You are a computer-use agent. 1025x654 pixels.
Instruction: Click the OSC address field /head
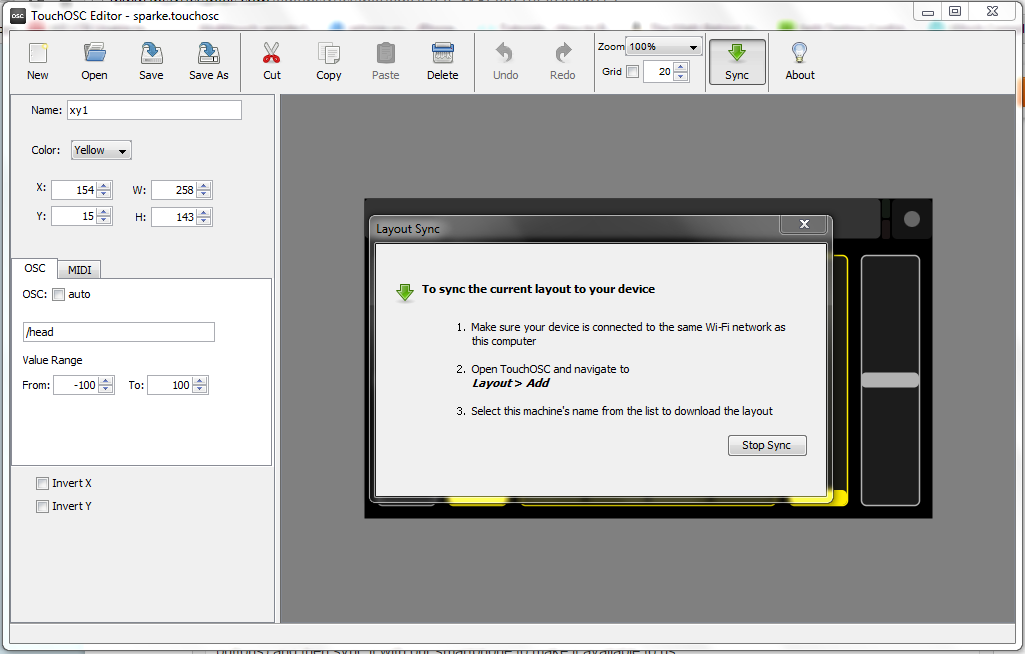pos(118,332)
